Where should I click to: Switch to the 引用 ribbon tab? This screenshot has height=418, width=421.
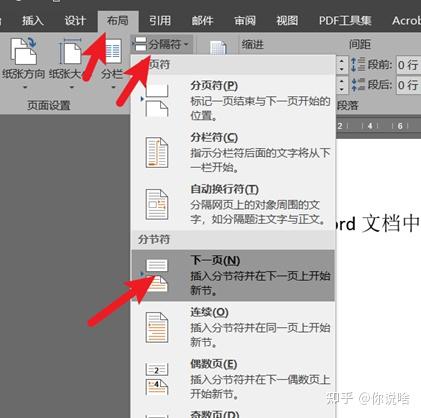pyautogui.click(x=160, y=21)
